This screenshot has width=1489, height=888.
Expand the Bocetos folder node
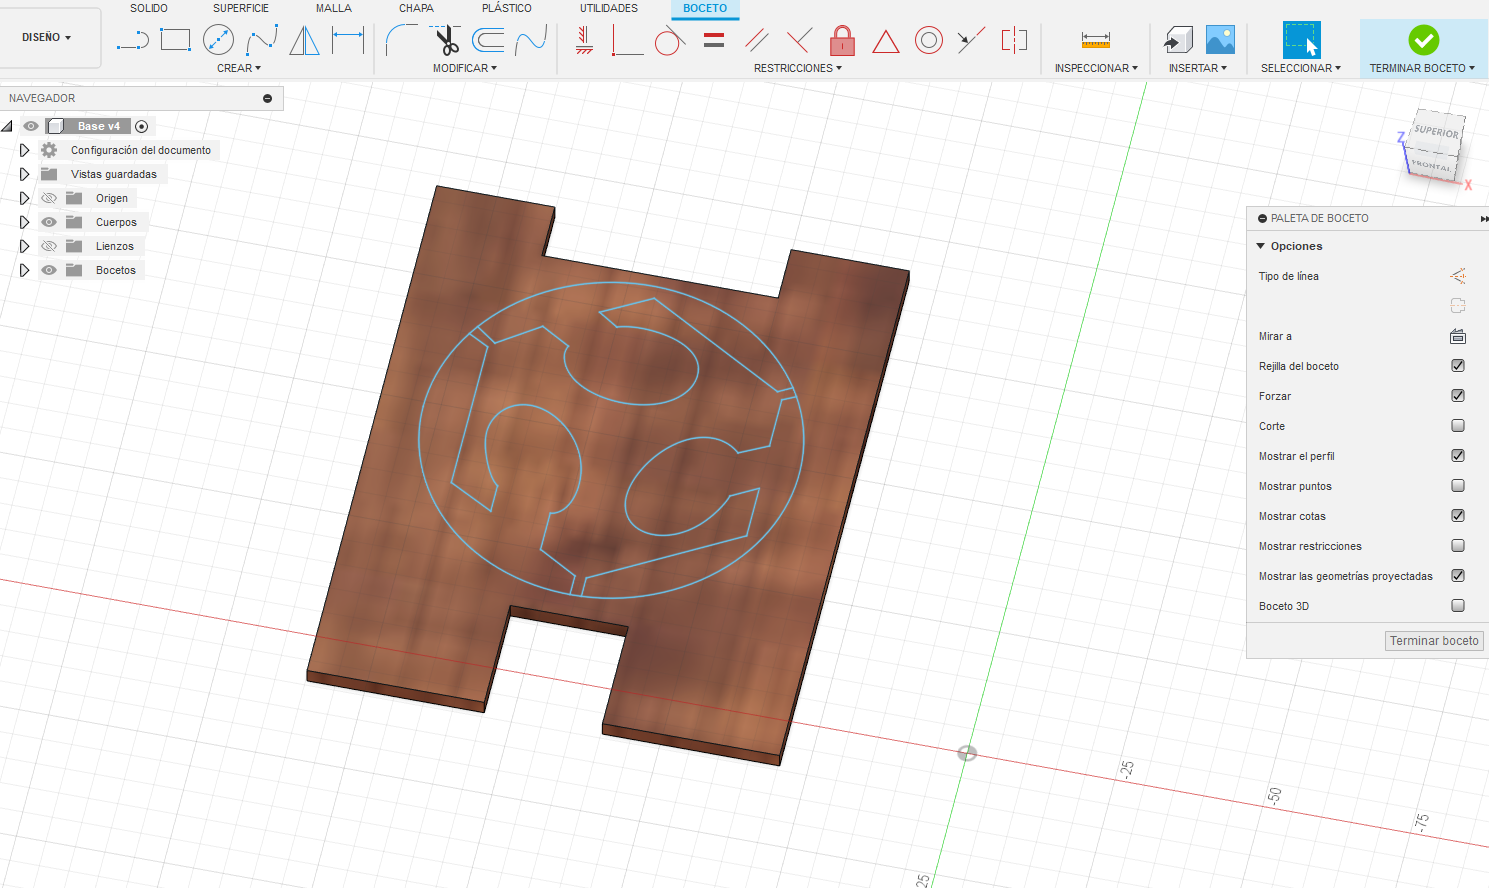point(25,270)
